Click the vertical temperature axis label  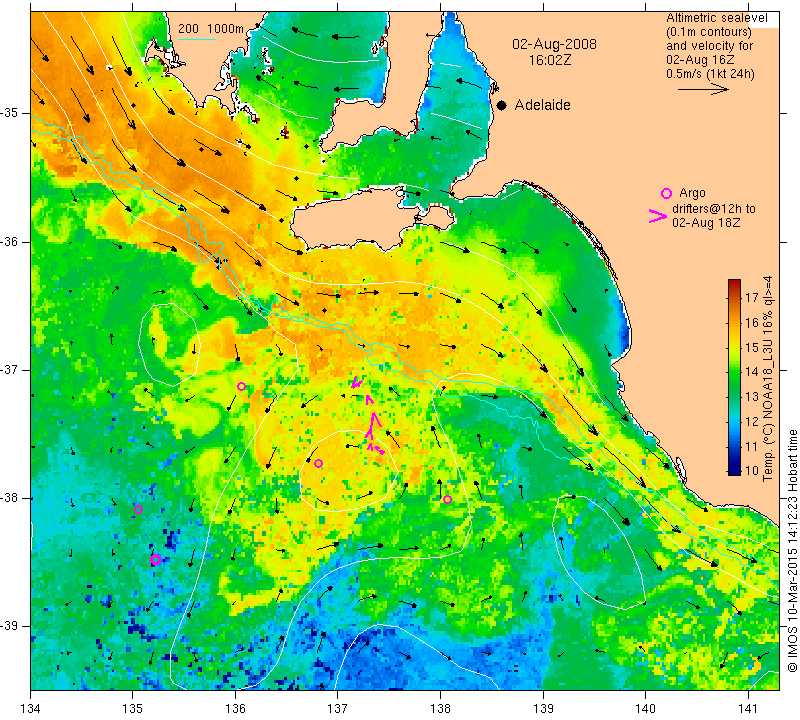(x=768, y=378)
